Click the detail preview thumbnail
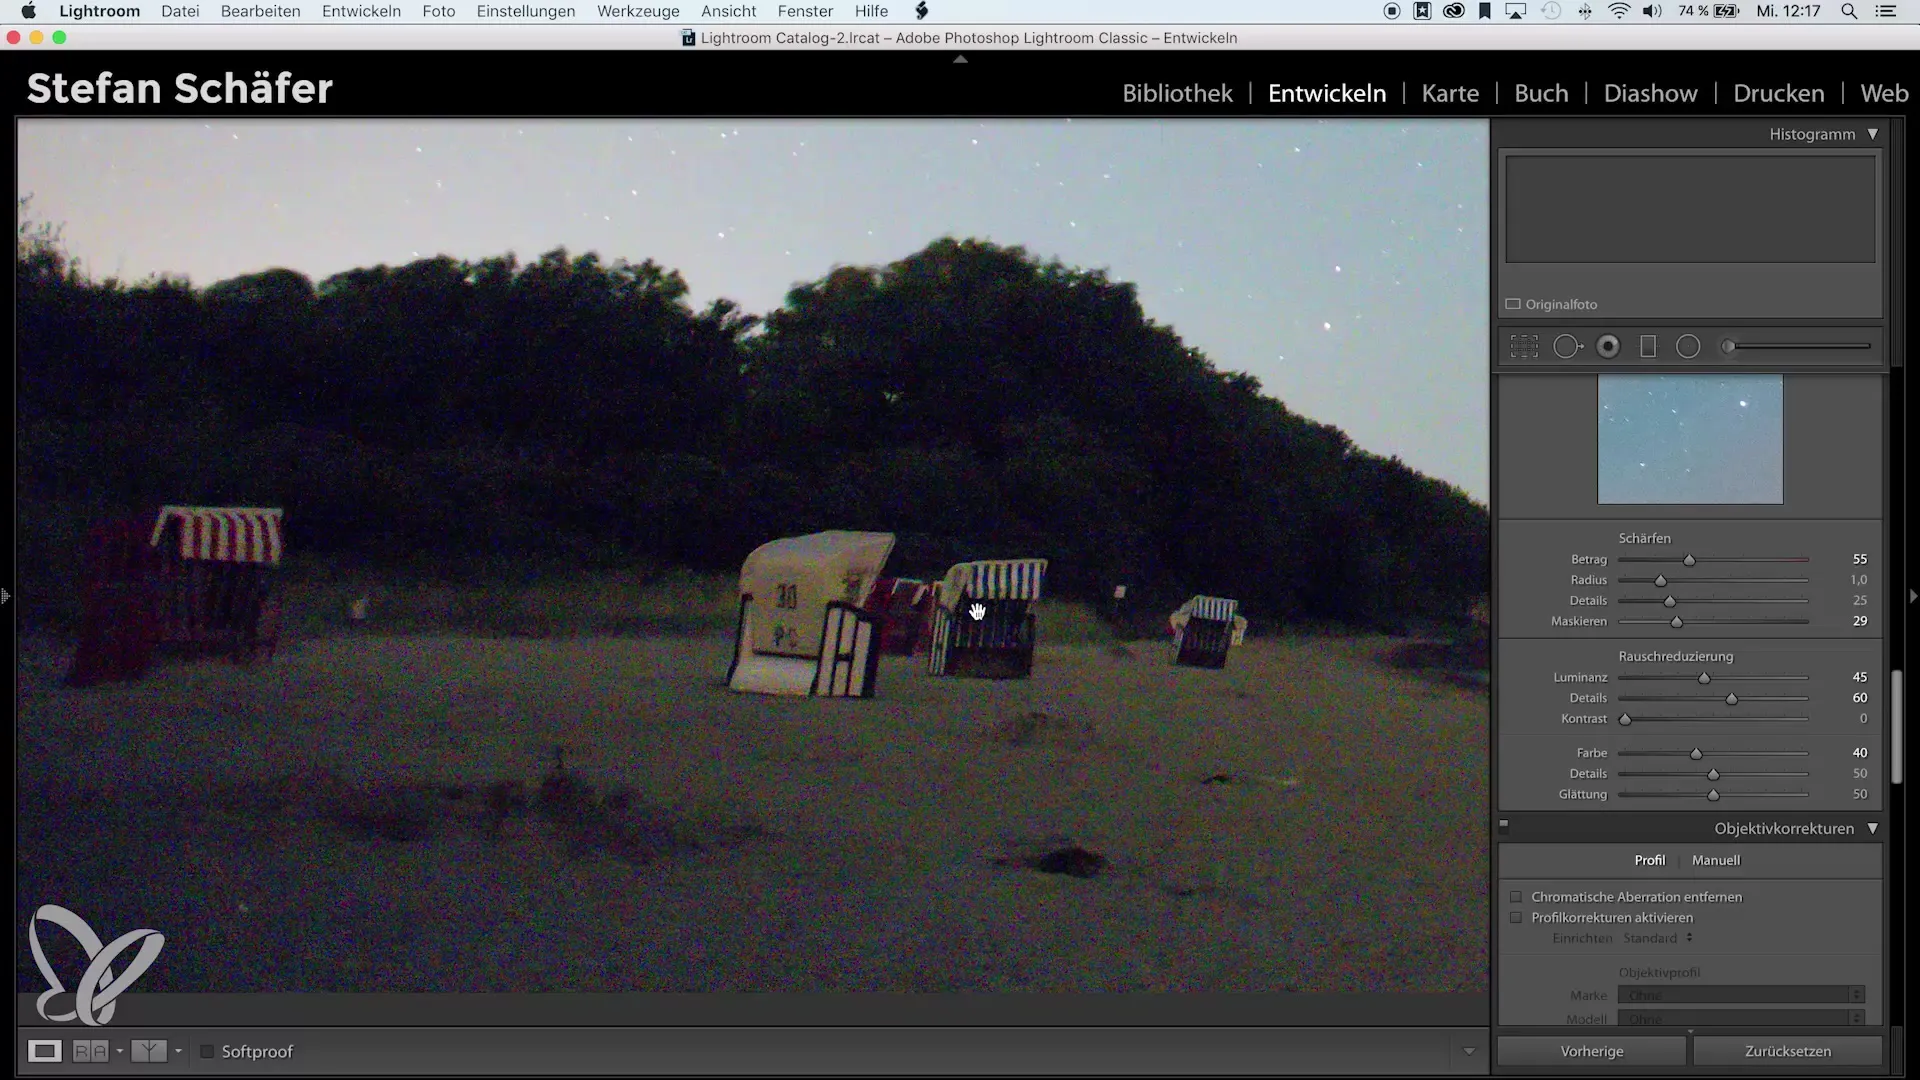The height and width of the screenshot is (1080, 1920). click(1690, 439)
